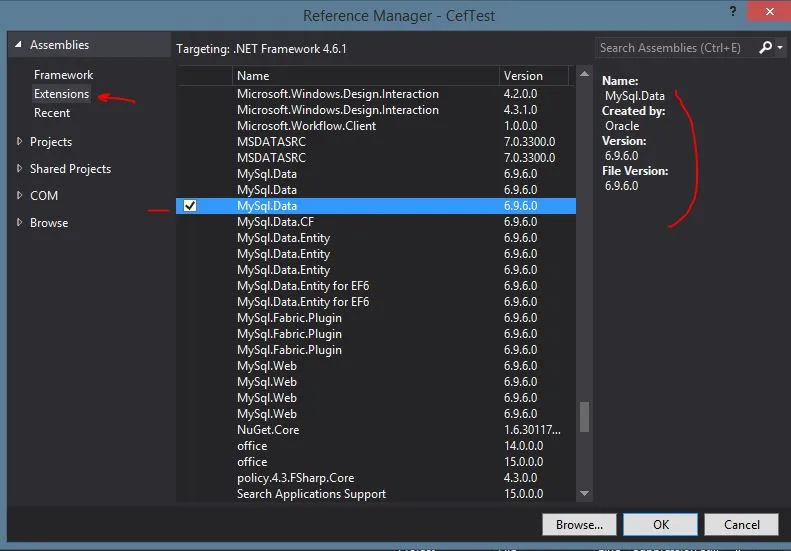This screenshot has width=791, height=551.
Task: Select Microsoft.Windows.Design.Interaction version 4.3.1.0
Action: (x=376, y=110)
